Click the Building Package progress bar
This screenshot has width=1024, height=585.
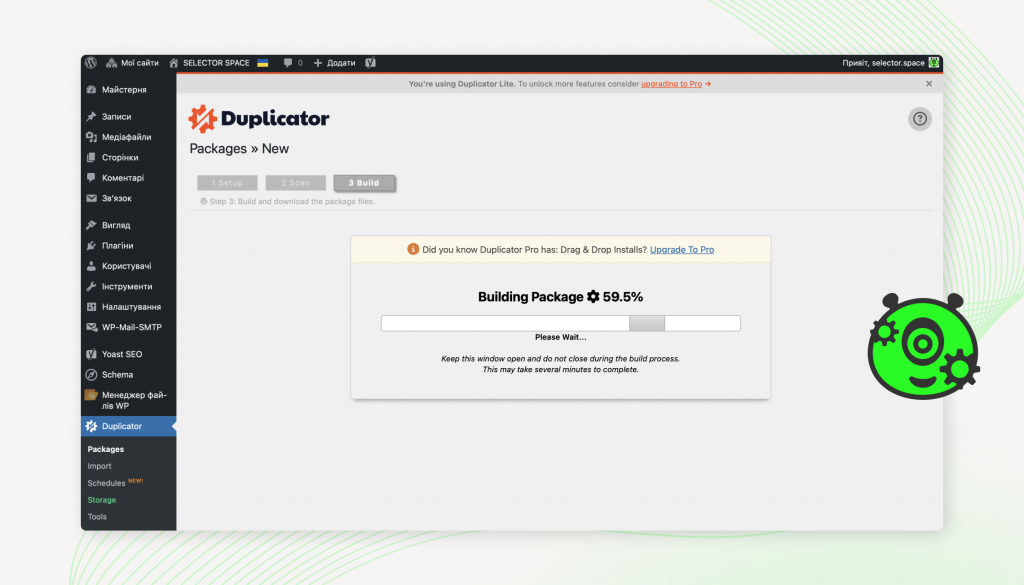(560, 322)
